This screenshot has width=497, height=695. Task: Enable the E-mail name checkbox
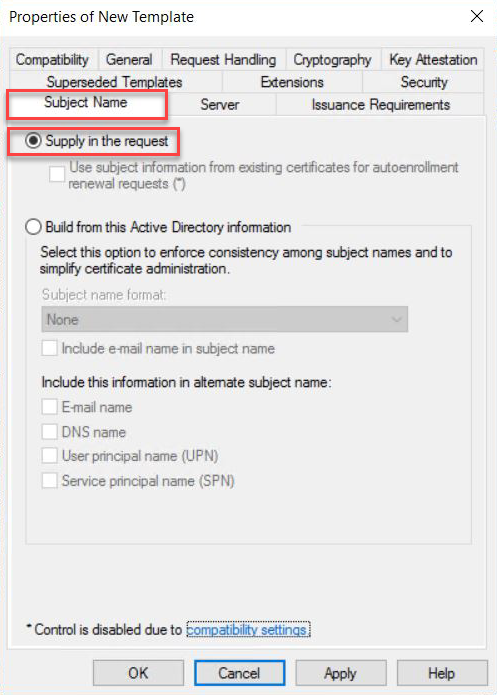tap(49, 406)
